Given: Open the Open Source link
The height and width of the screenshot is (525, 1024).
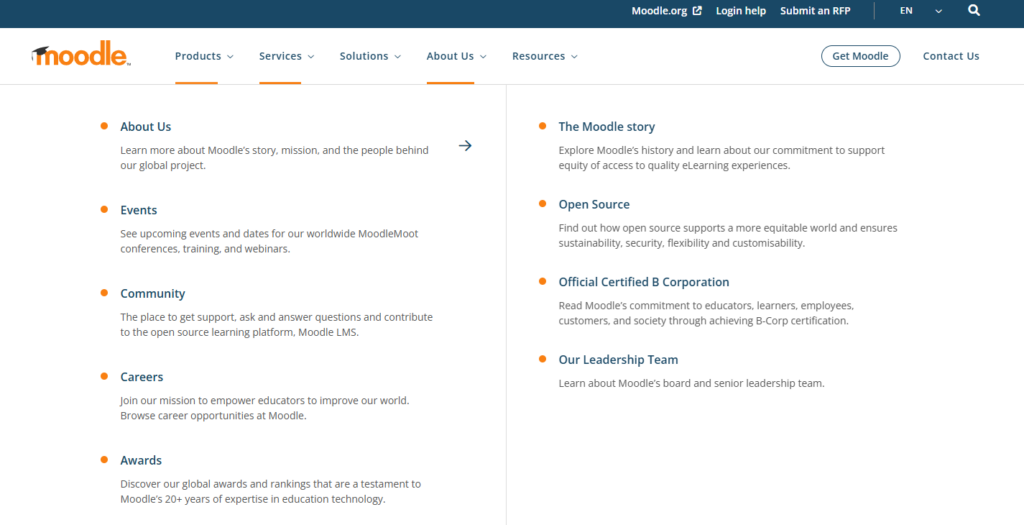Looking at the screenshot, I should (x=594, y=204).
